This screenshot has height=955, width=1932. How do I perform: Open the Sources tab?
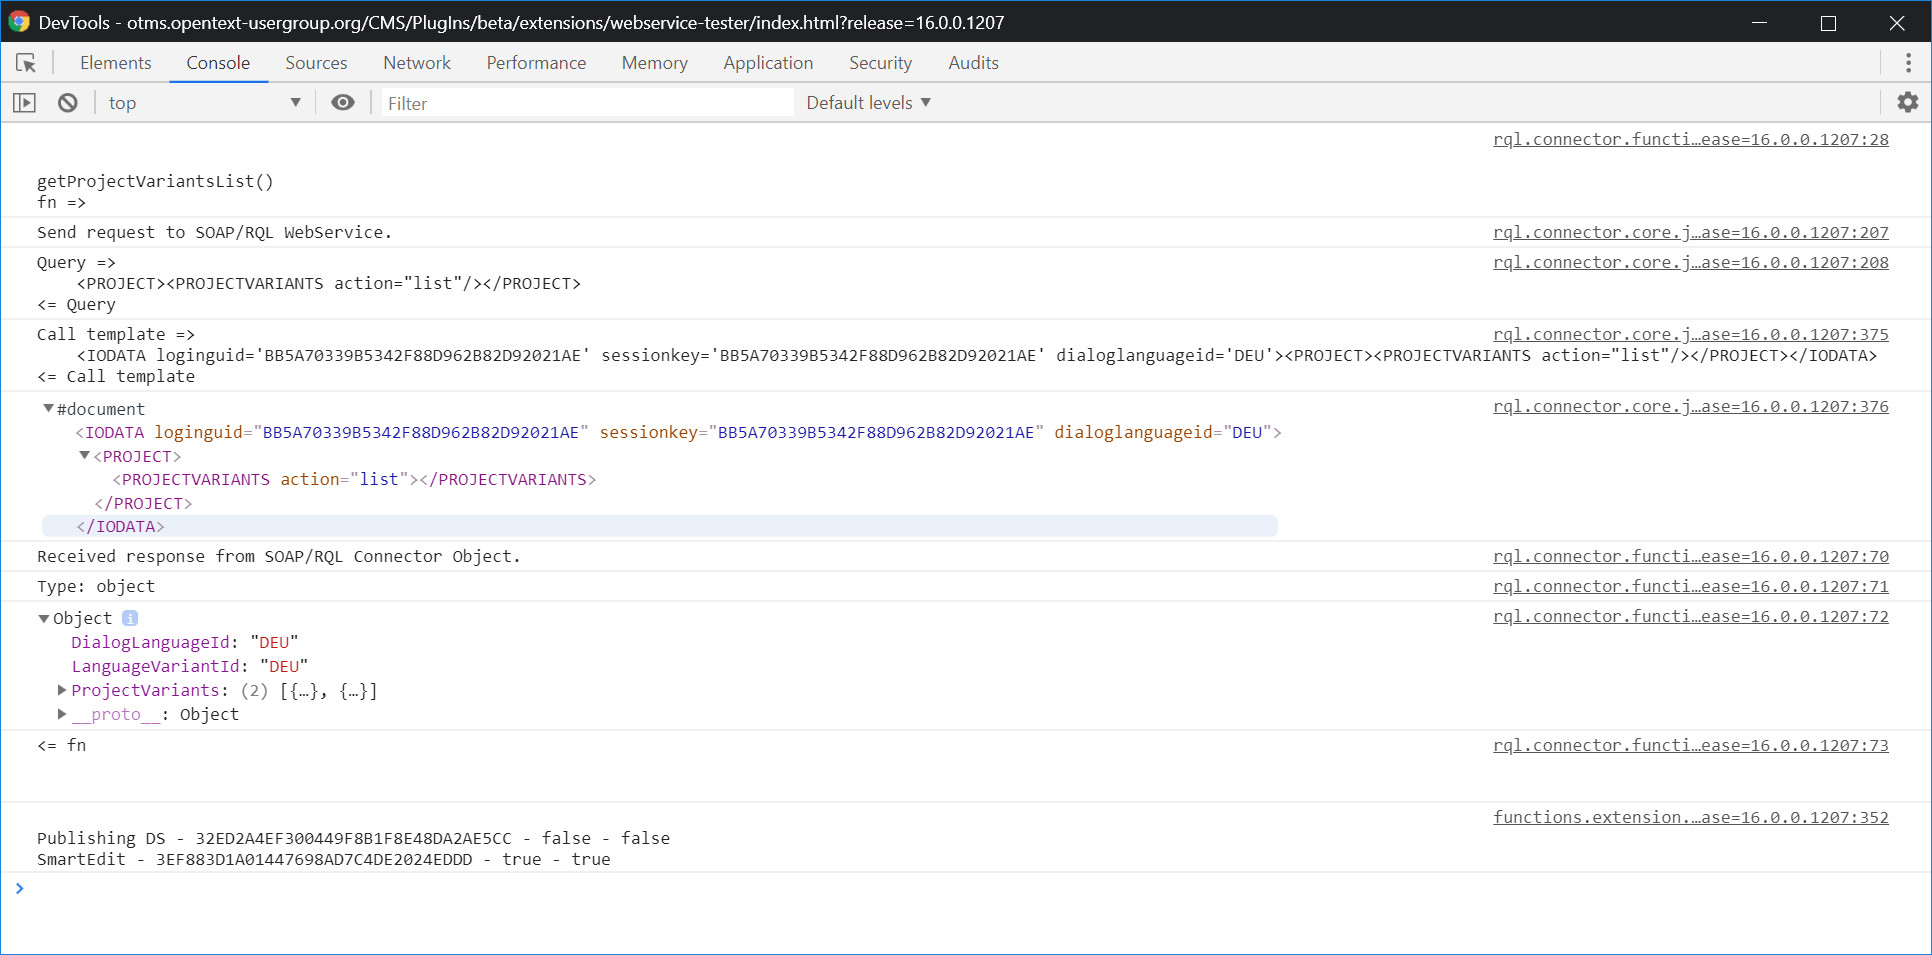tap(316, 63)
